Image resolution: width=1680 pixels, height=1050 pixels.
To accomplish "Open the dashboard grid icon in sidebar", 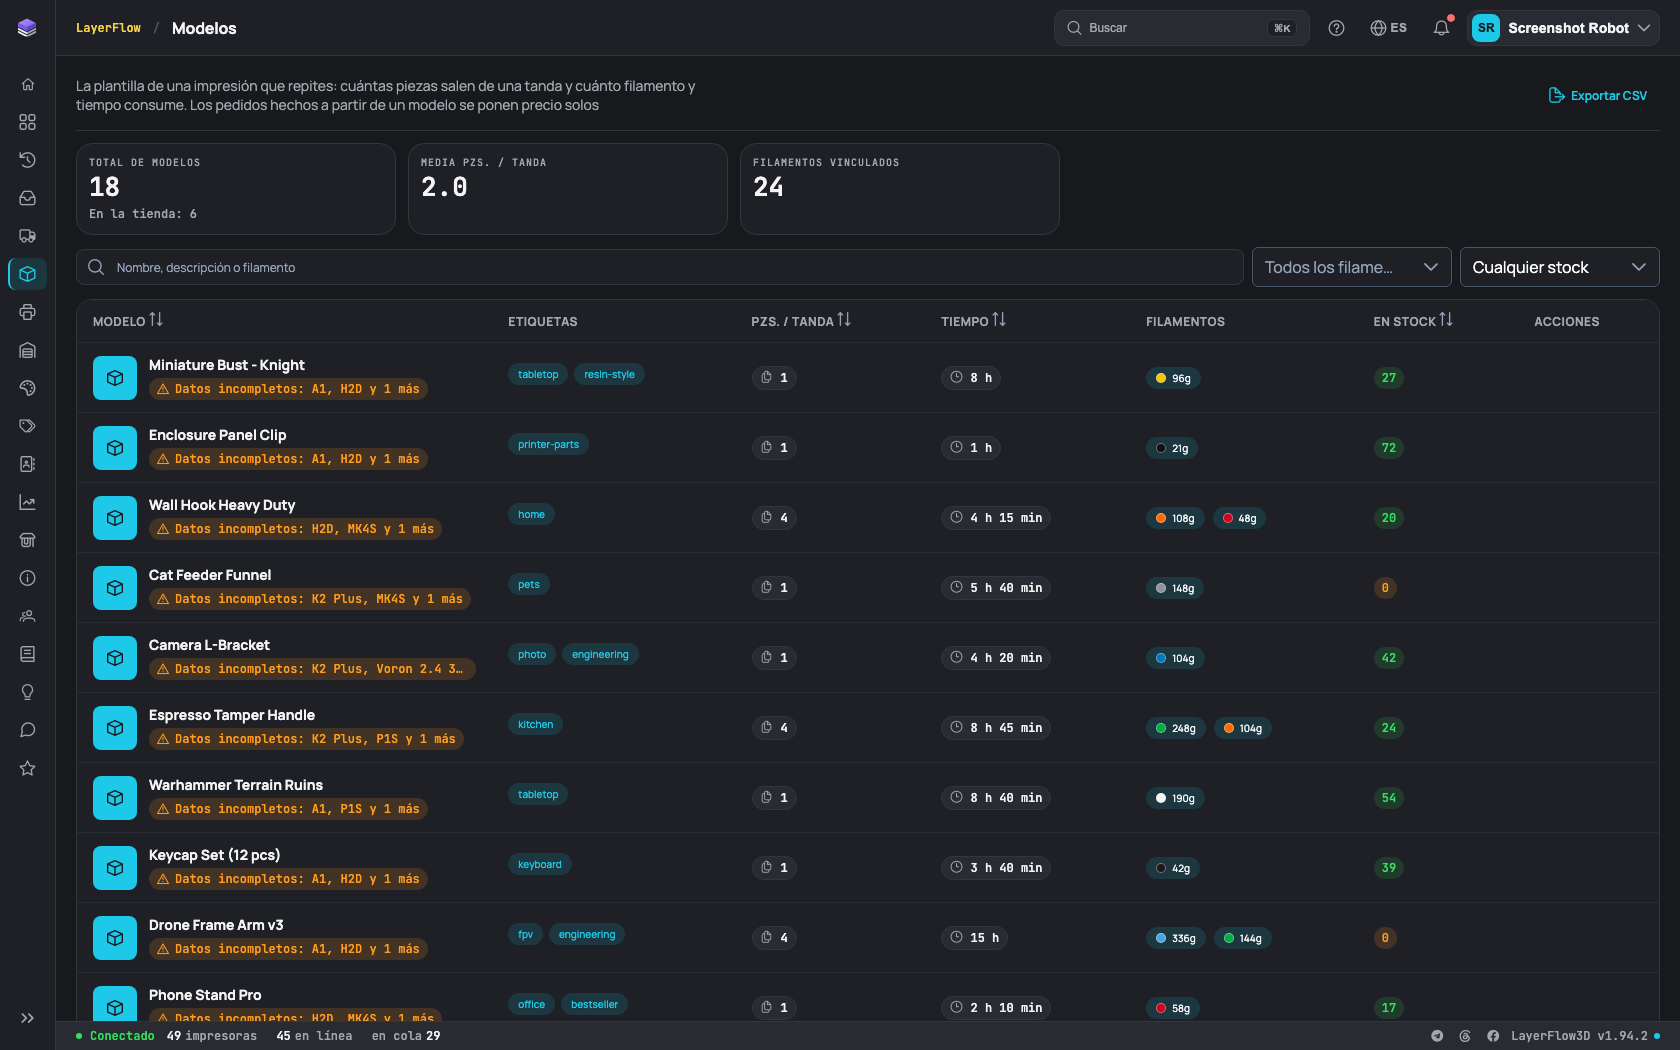I will [27, 122].
